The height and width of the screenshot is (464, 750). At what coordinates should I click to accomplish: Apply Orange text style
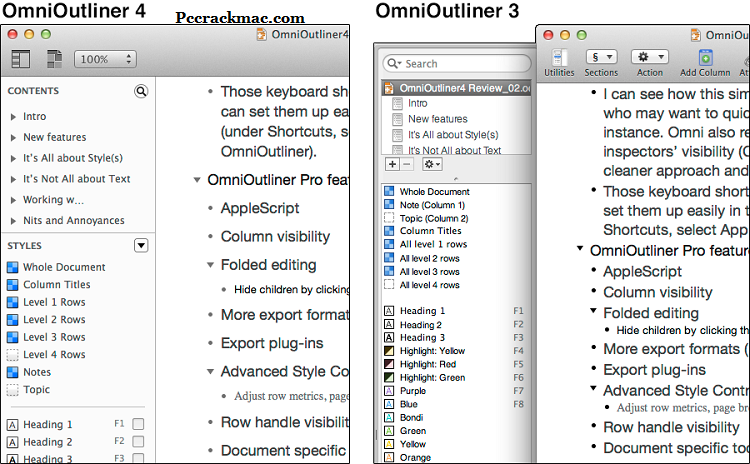(415, 458)
